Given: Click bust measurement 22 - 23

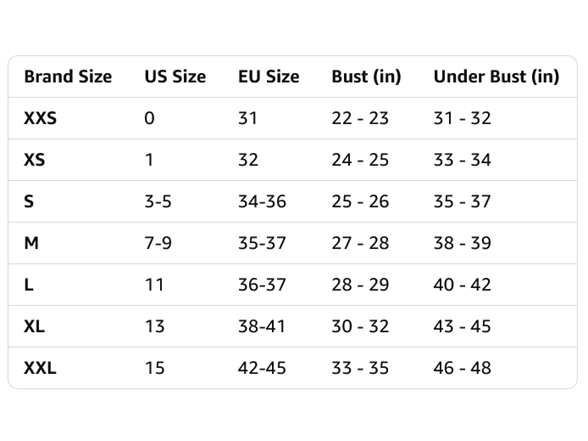Looking at the screenshot, I should [x=360, y=118].
